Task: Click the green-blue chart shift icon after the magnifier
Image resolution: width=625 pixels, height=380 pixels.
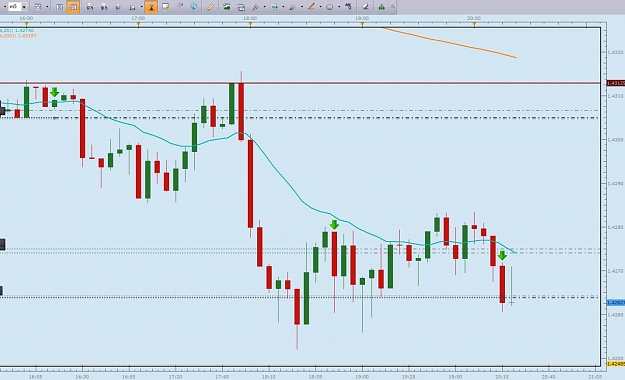Action: 274,7
